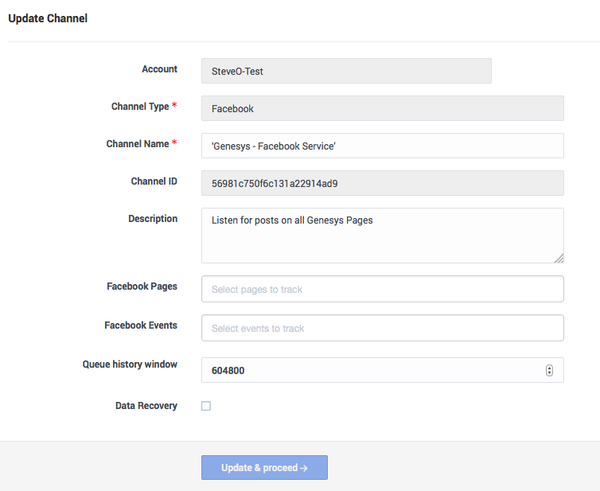Click the Channel Type field showing Facebook
The width and height of the screenshot is (600, 491).
[382, 108]
